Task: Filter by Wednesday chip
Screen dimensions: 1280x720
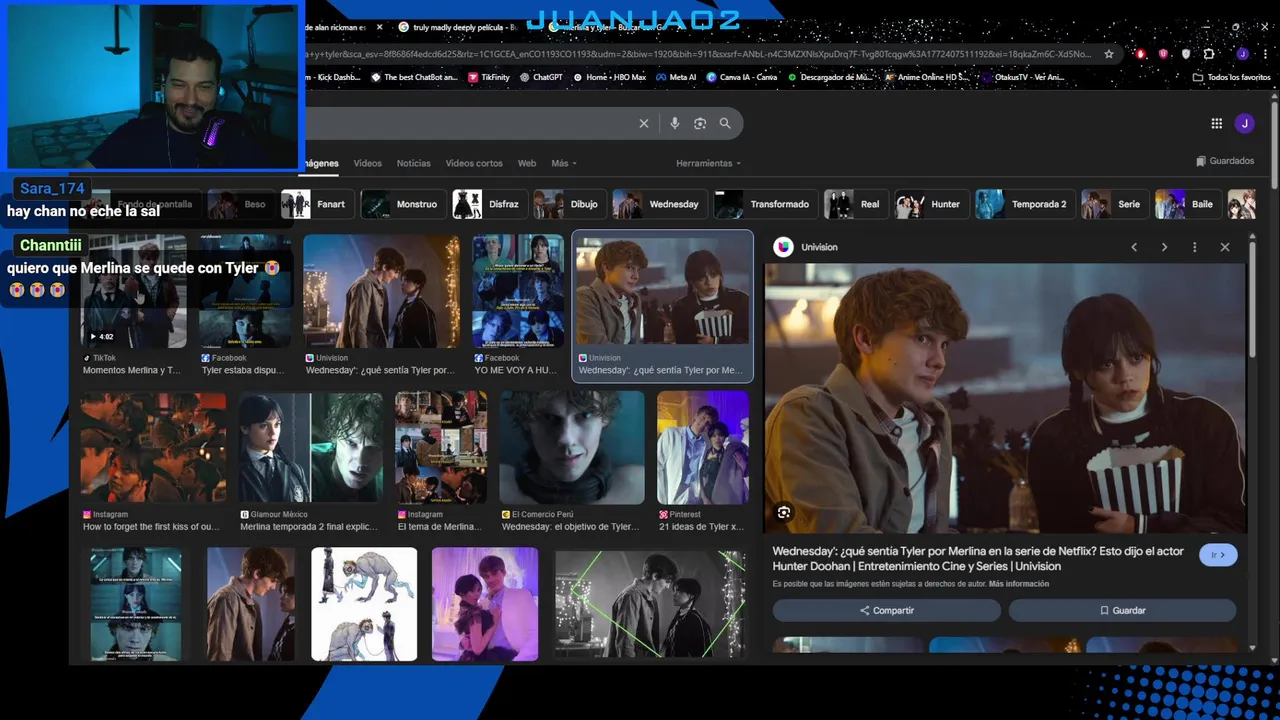Action: click(659, 204)
